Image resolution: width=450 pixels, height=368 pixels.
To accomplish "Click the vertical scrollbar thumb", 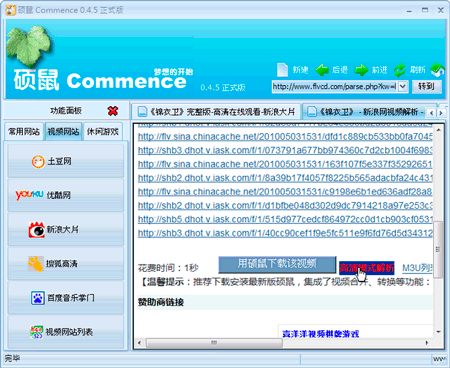I will coord(438,249).
